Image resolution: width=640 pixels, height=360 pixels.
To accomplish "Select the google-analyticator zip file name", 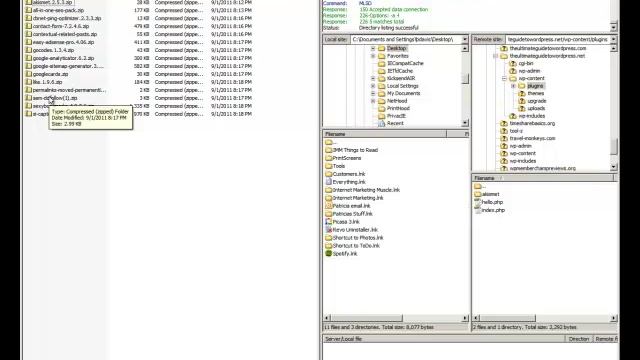I will click(63, 58).
